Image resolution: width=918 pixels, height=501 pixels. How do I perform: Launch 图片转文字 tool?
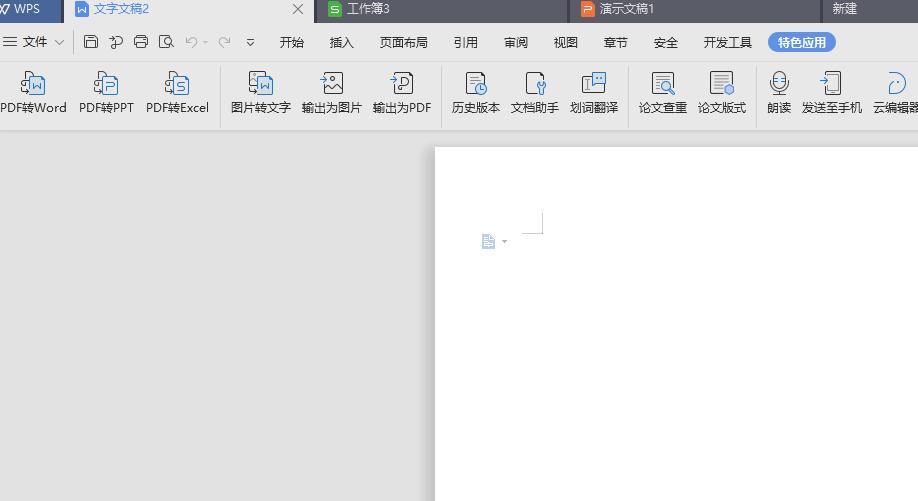coord(261,92)
